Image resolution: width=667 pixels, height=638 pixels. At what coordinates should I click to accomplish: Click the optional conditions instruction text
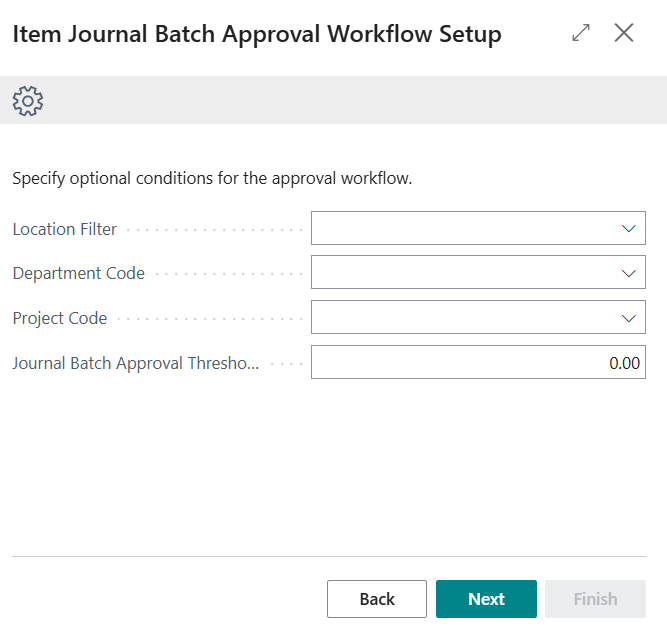[212, 180]
